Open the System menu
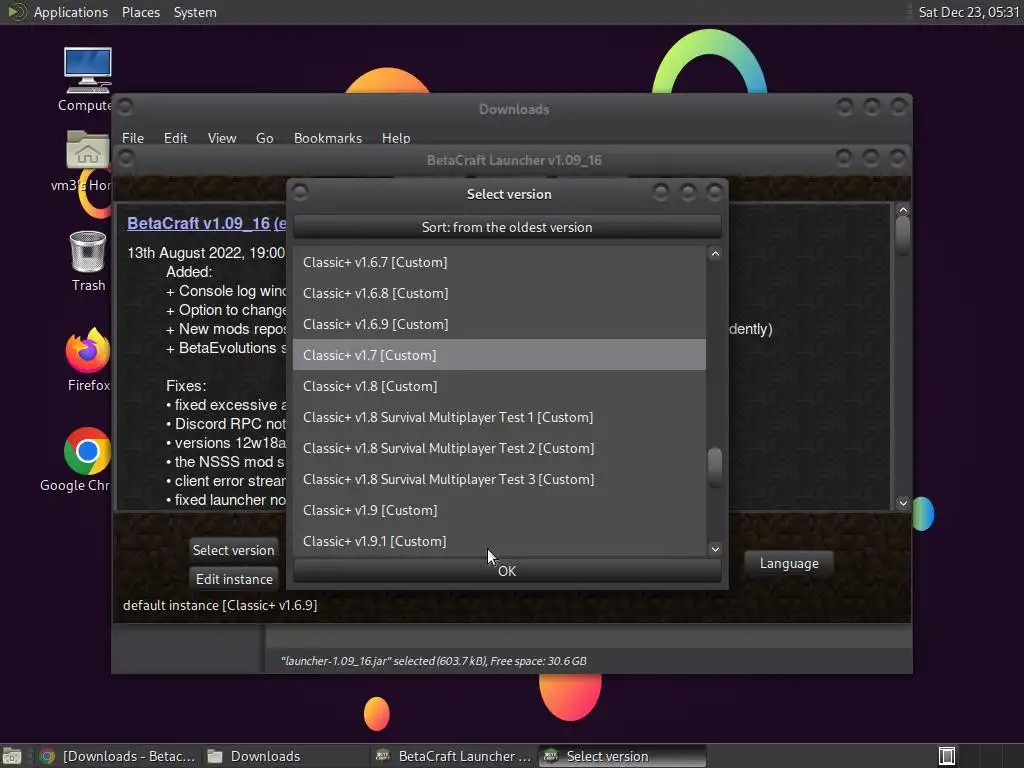This screenshot has height=768, width=1024. [x=195, y=12]
